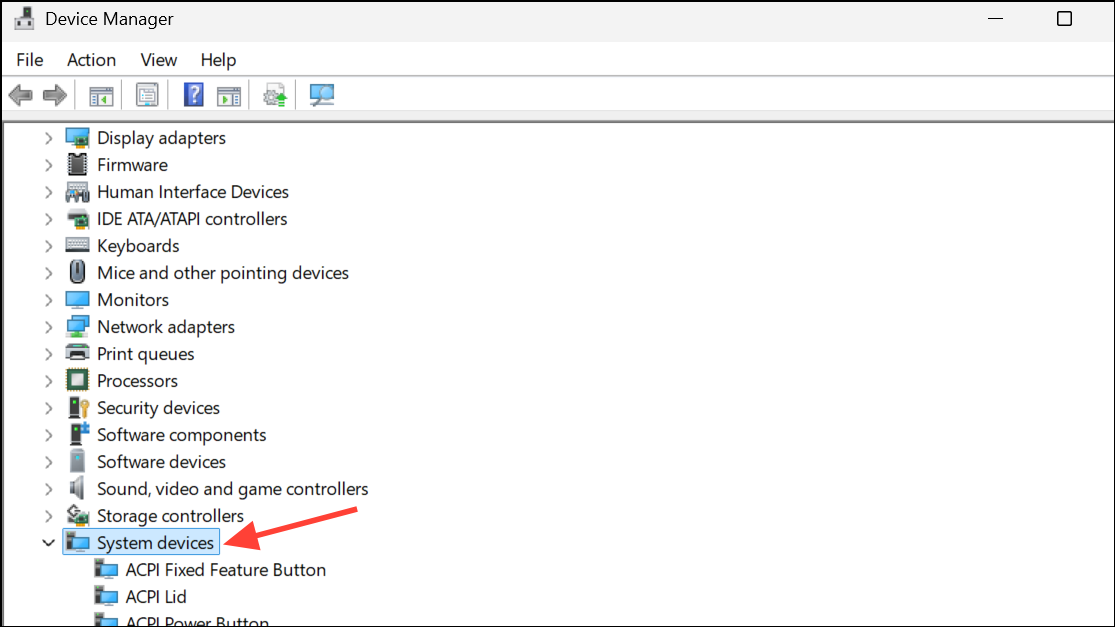Click the Update device driver icon

click(275, 96)
